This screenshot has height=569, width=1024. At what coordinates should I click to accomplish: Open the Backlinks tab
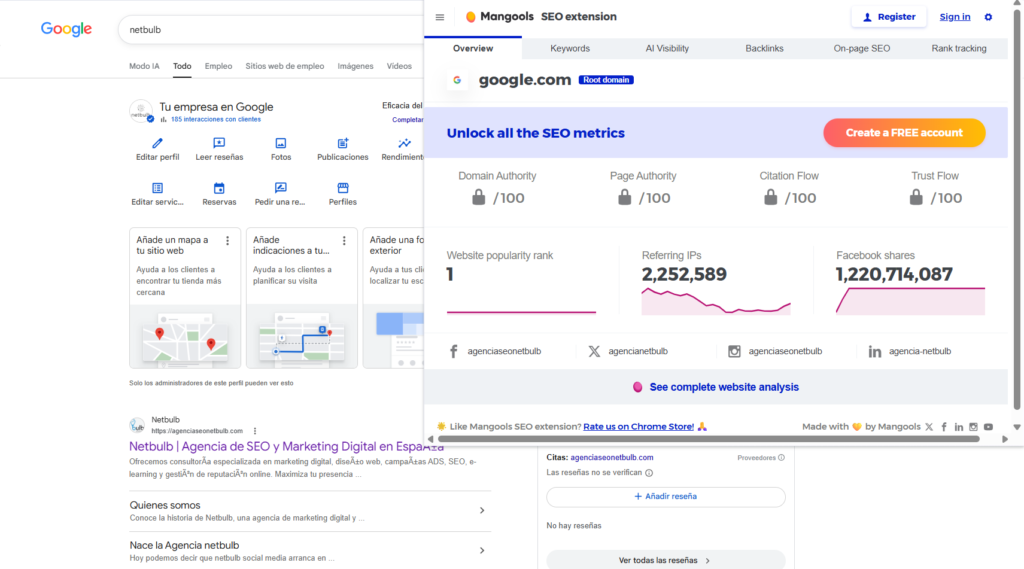click(x=764, y=48)
